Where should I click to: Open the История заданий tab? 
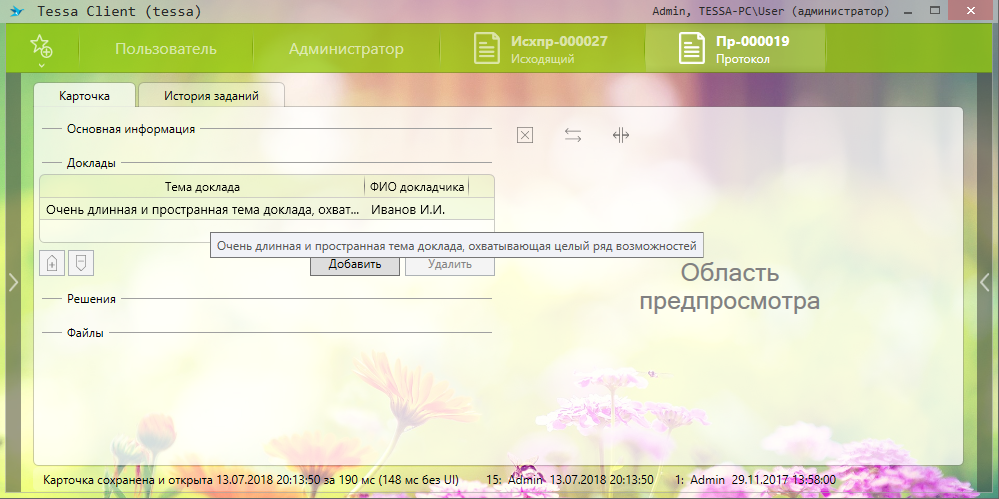pyautogui.click(x=212, y=96)
